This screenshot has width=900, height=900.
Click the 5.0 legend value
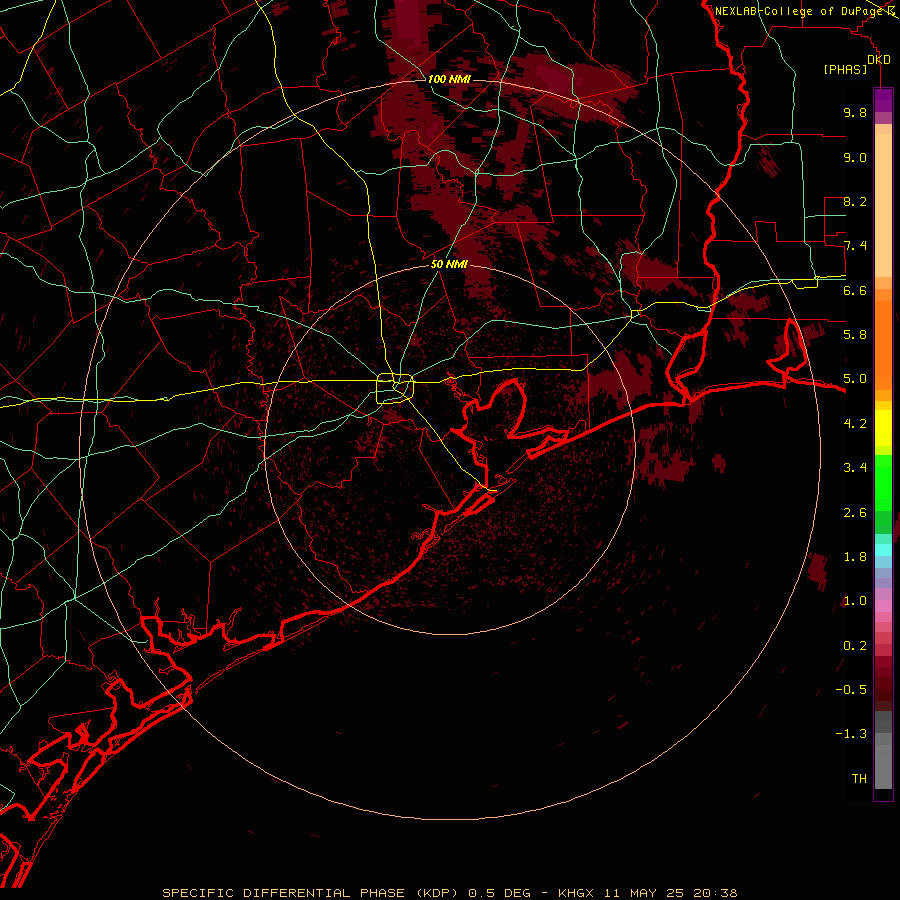coord(855,379)
